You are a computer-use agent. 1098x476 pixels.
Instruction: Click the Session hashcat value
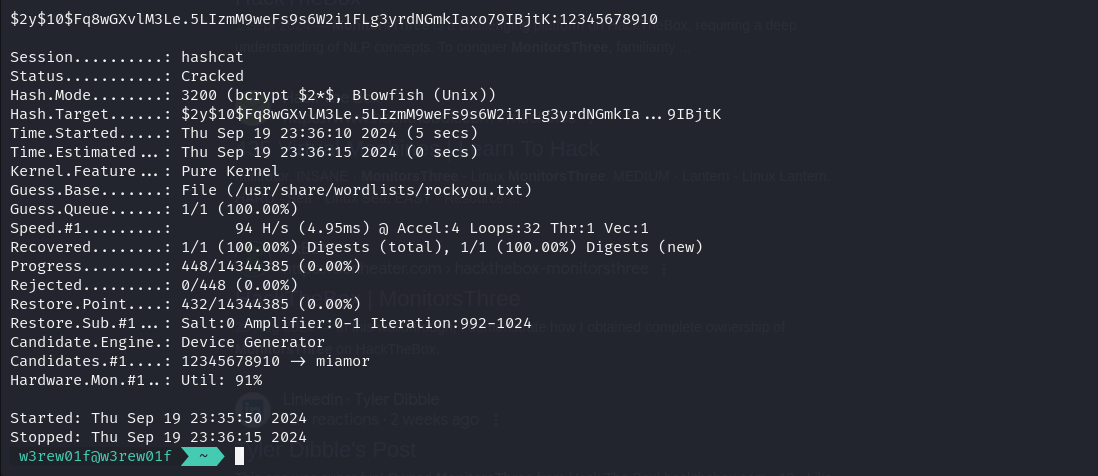click(x=212, y=57)
